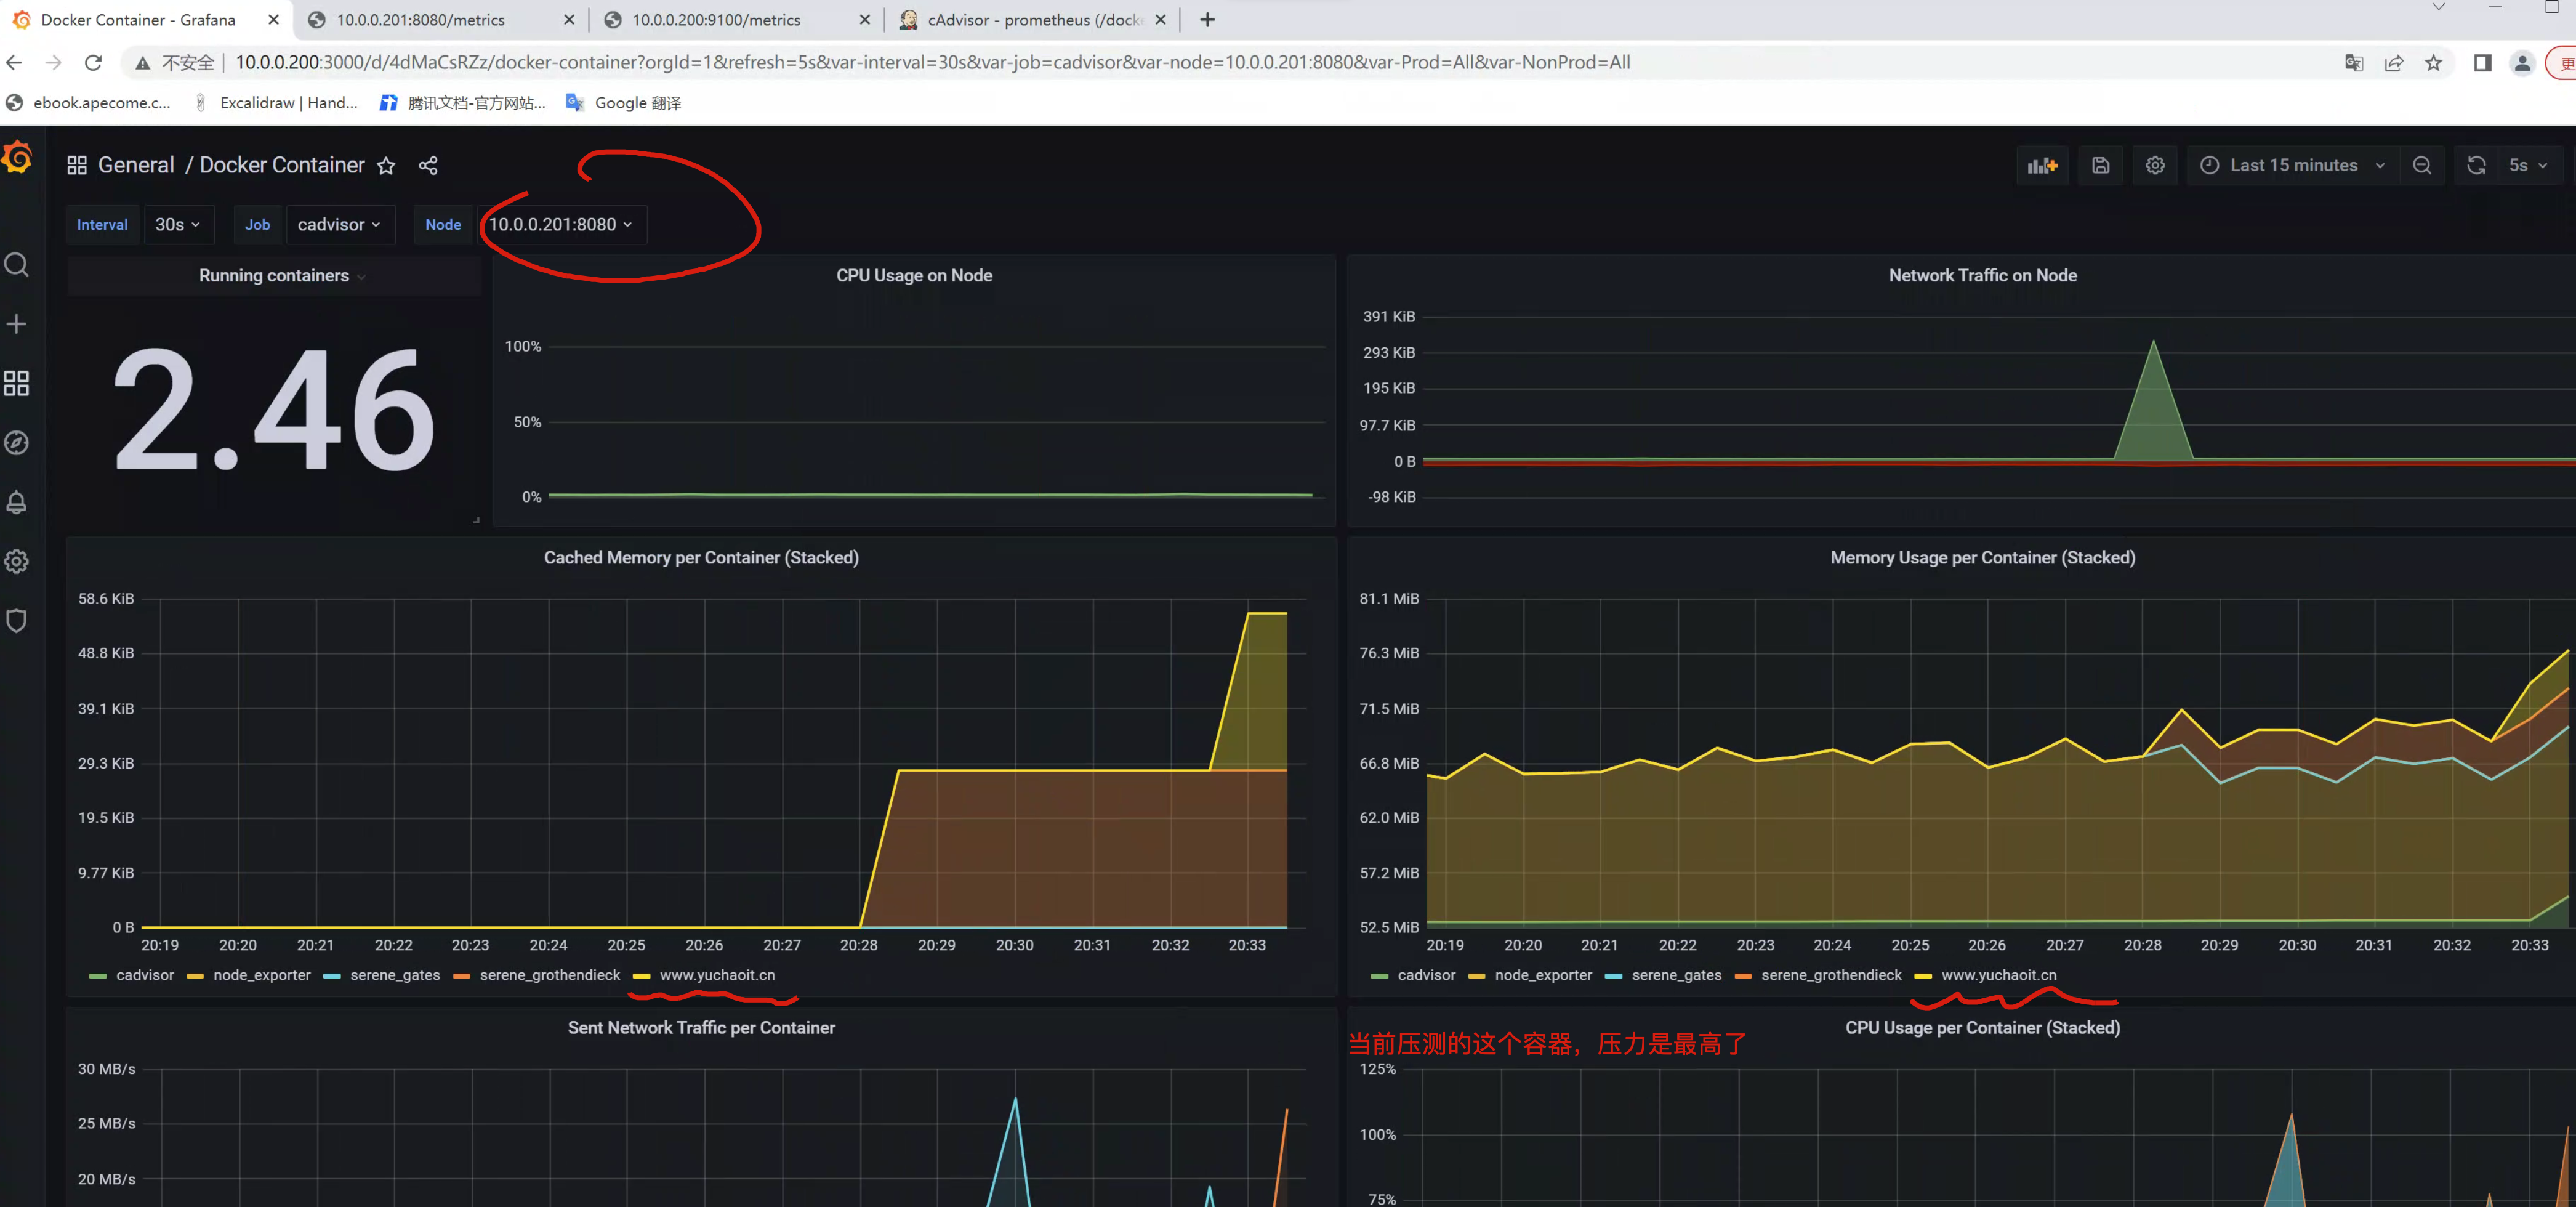Click the General breadcrumb link
Screen dimensions: 2576x1207
click(136, 166)
